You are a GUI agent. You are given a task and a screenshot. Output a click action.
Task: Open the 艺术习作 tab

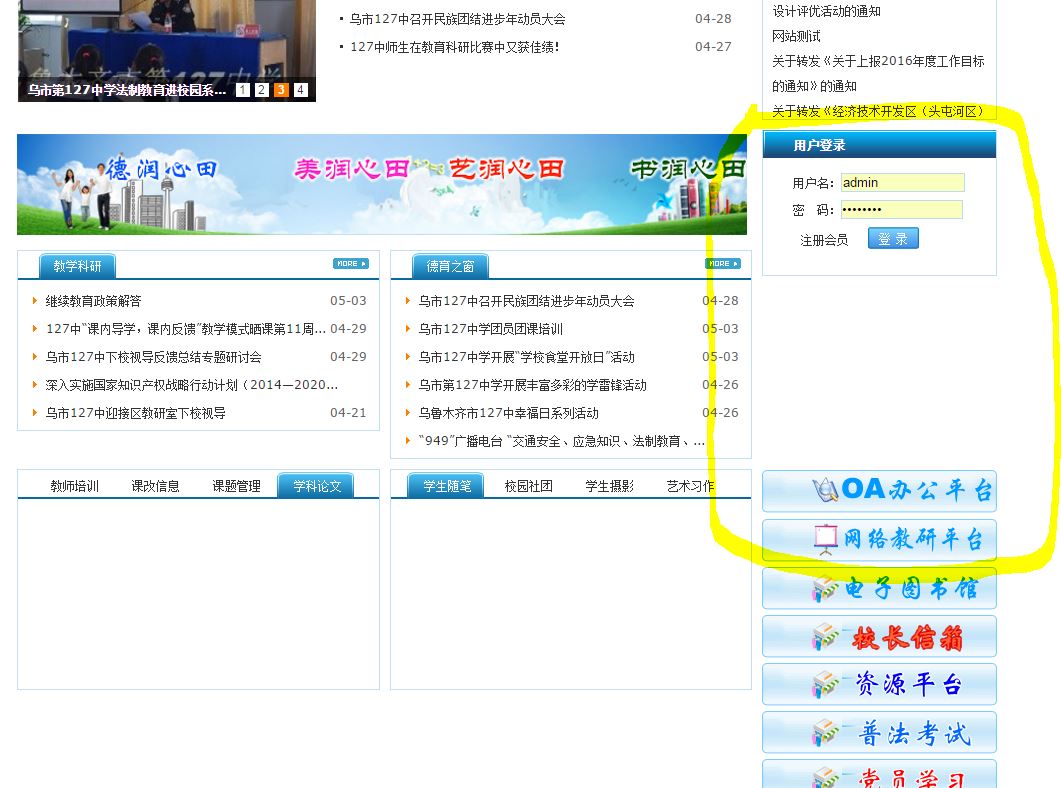[x=690, y=486]
